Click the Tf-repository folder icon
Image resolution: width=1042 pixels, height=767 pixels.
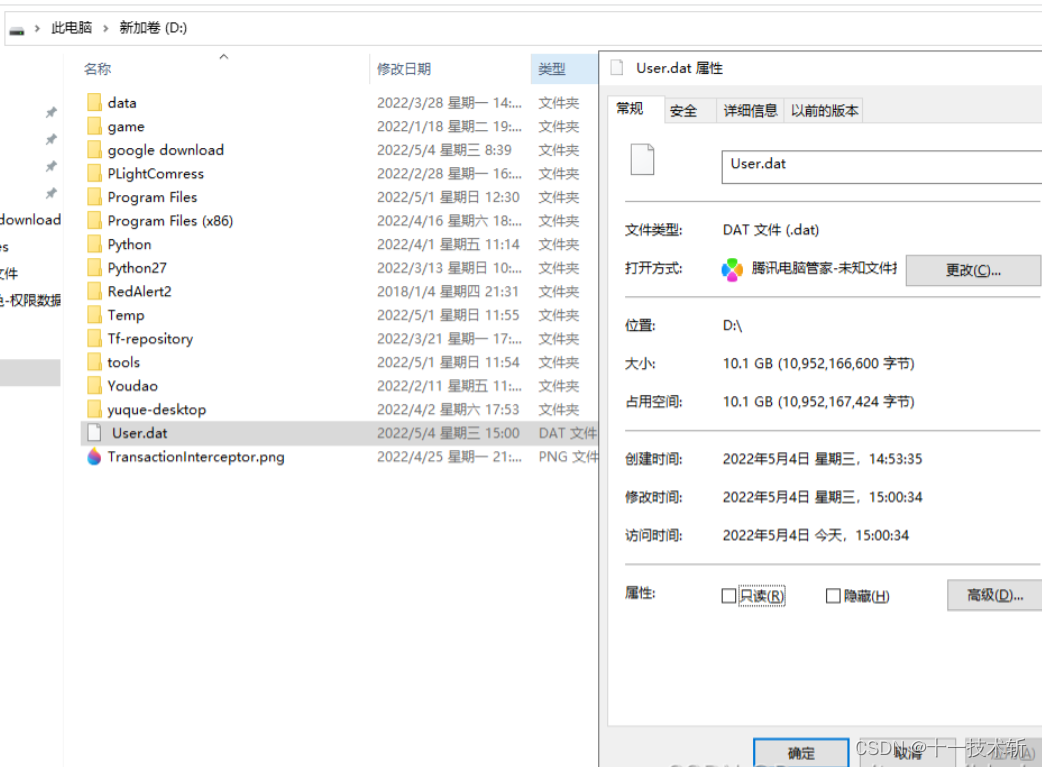coord(94,338)
